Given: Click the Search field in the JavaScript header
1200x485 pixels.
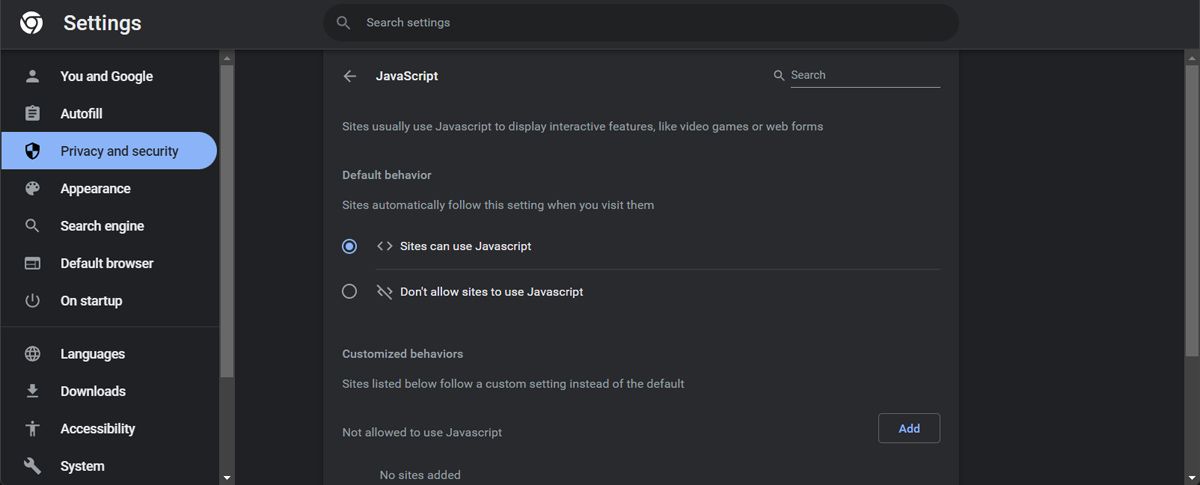Looking at the screenshot, I should (865, 75).
